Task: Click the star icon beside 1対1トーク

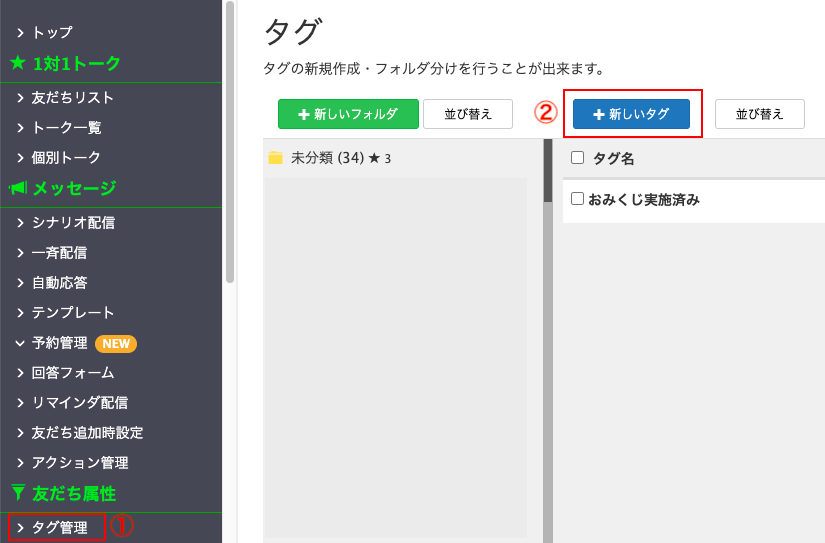Action: click(18, 63)
